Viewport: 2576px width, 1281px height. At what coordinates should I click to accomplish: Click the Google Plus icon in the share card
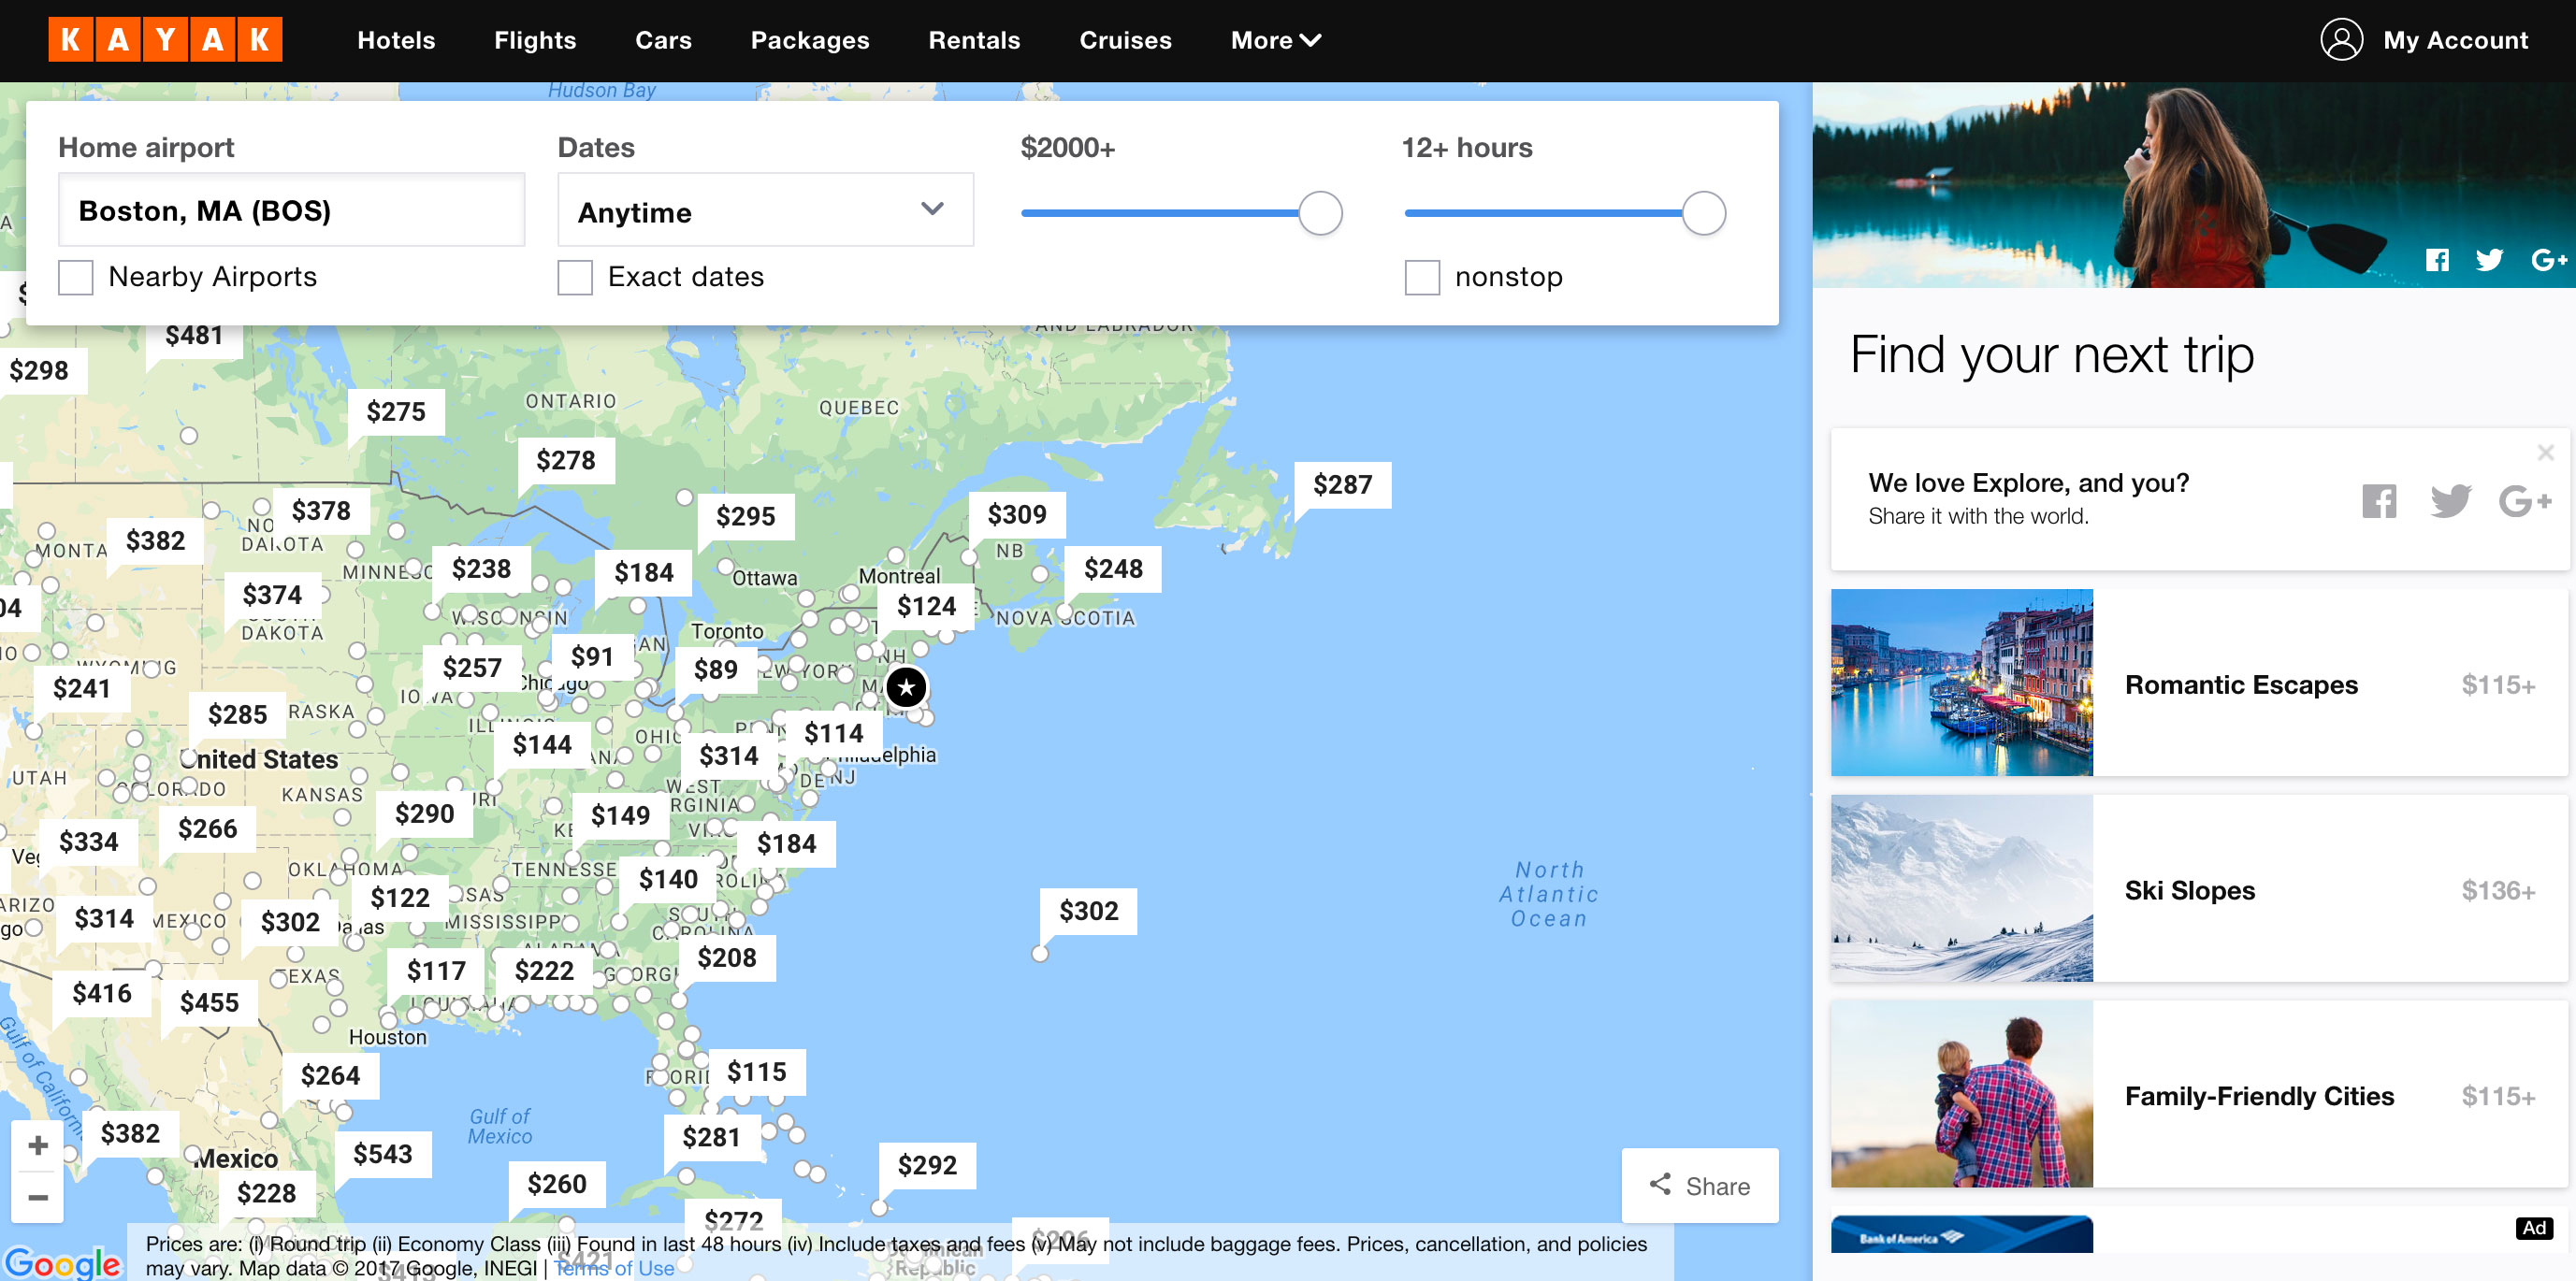tap(2524, 500)
